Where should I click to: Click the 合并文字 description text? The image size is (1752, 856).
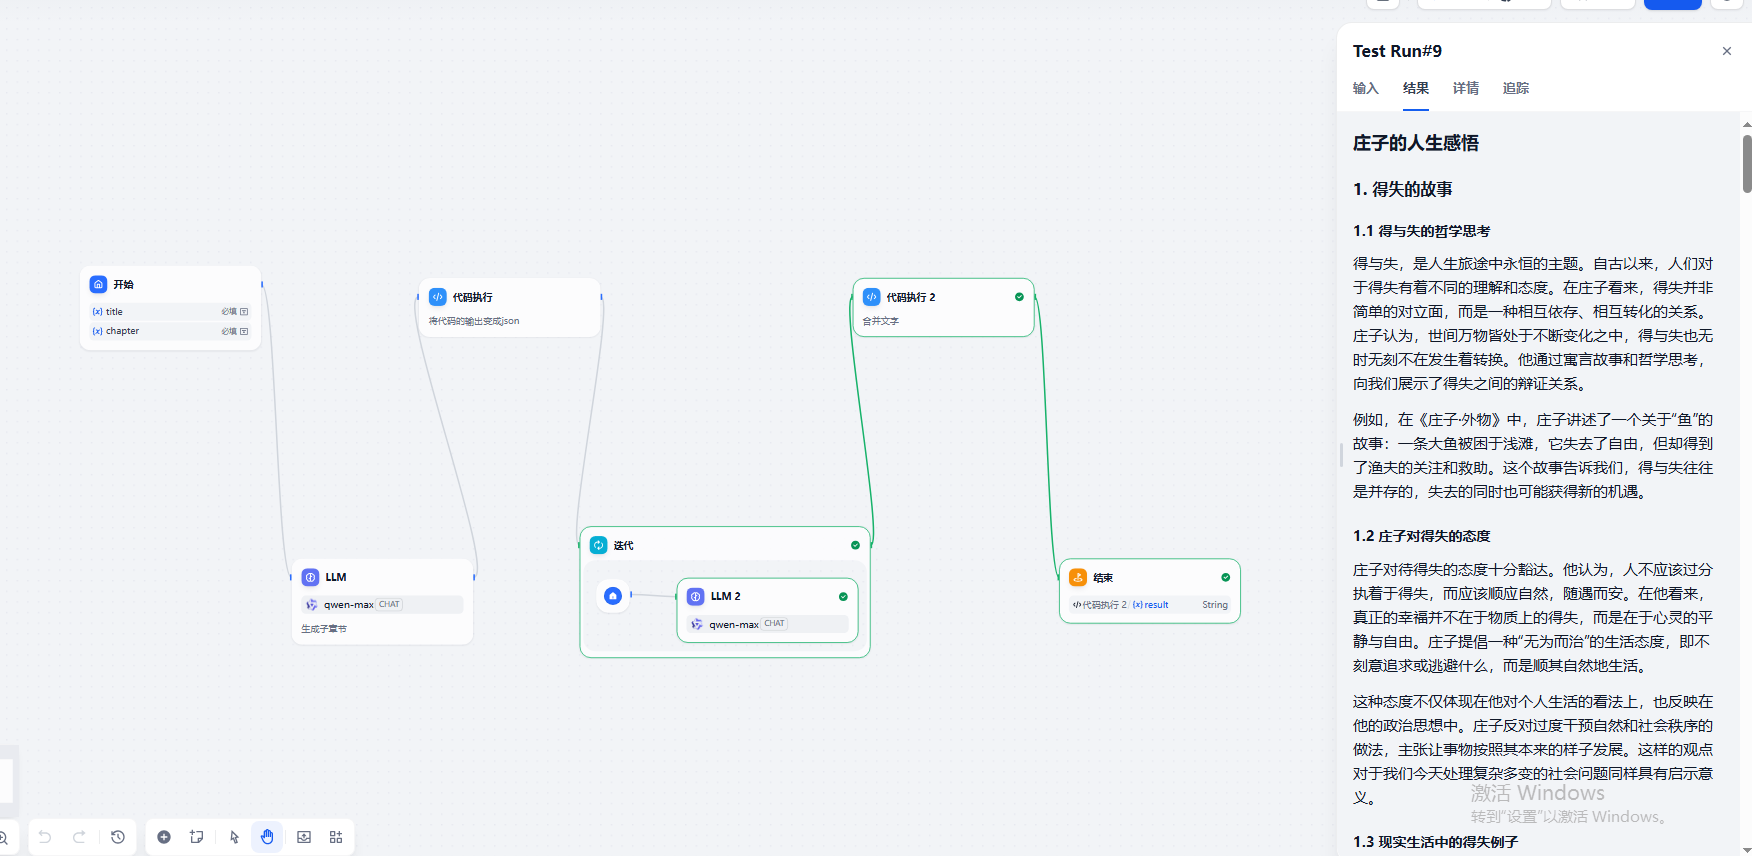click(881, 321)
